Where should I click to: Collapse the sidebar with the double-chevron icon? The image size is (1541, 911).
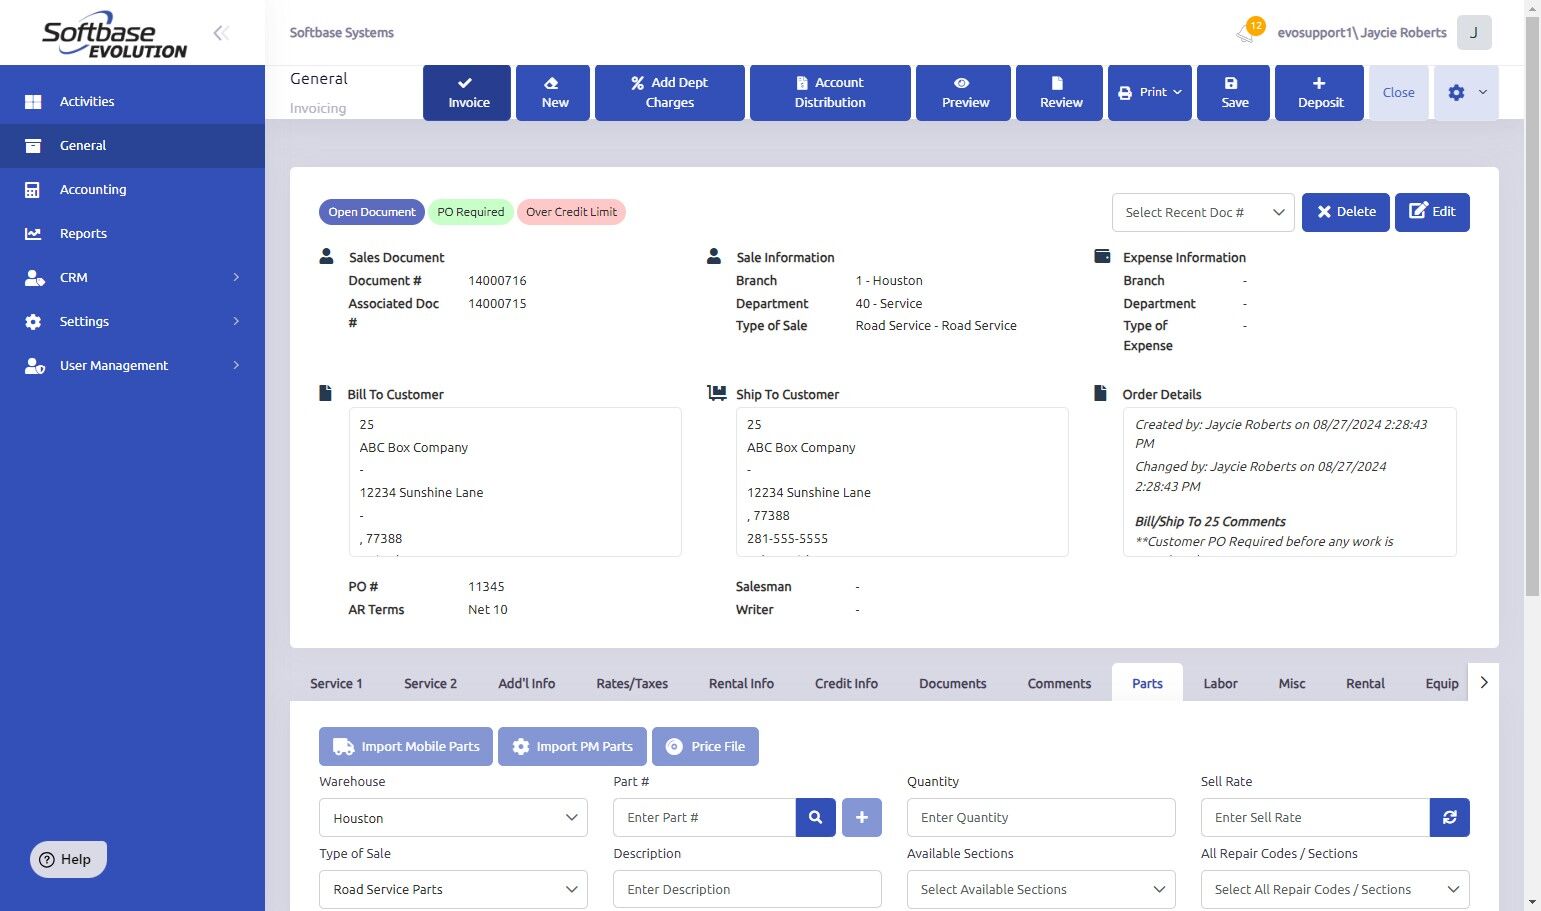point(221,33)
